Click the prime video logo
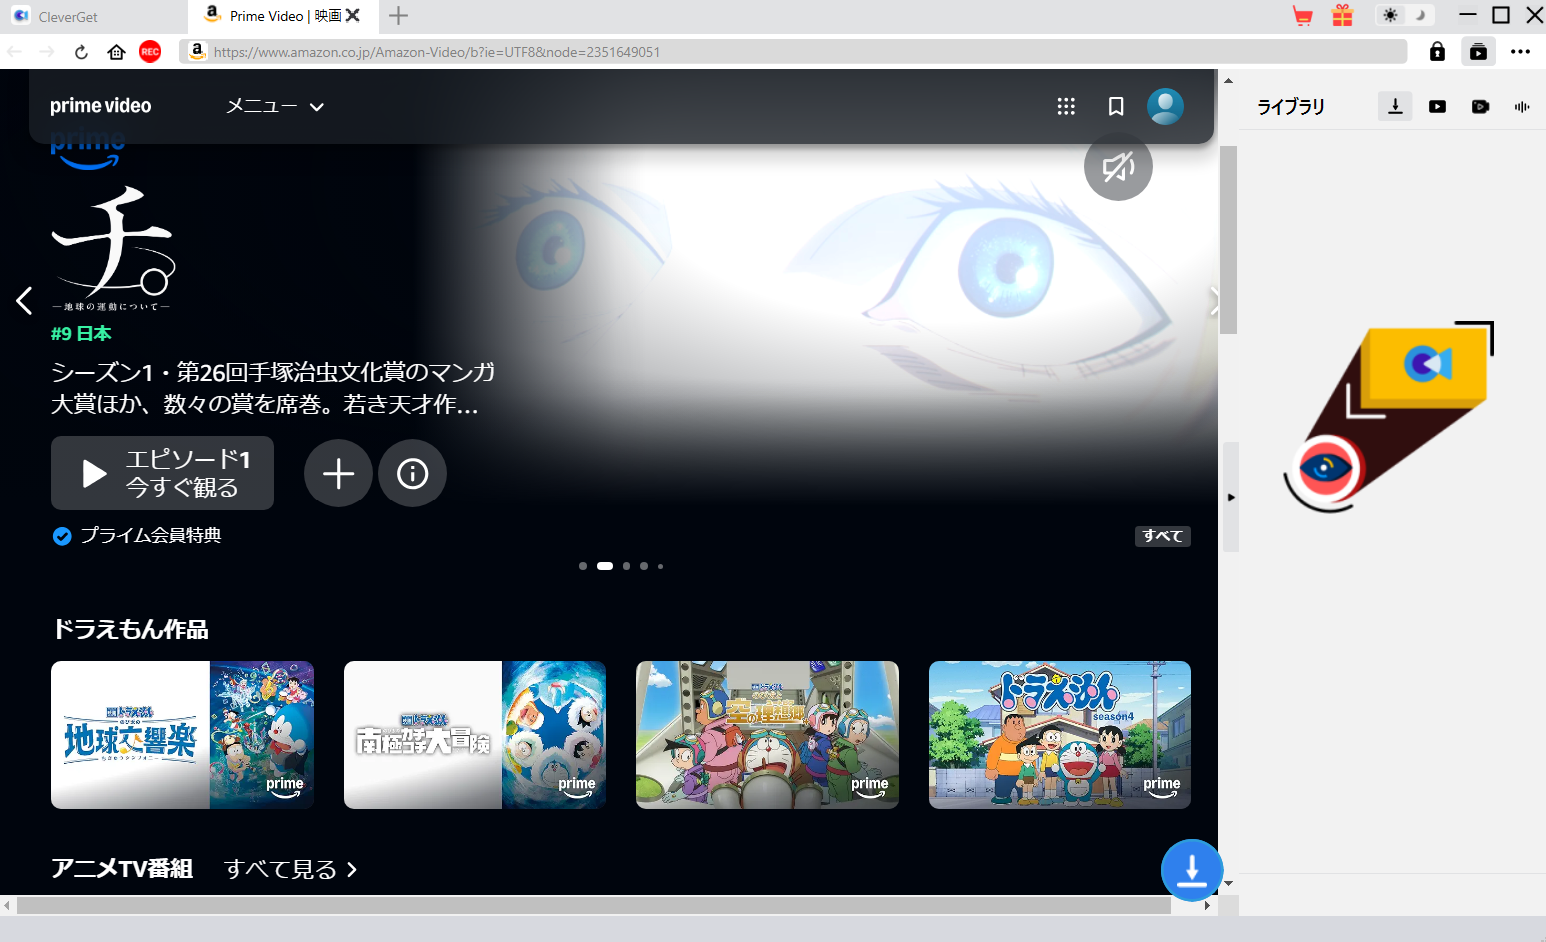The image size is (1546, 942). tap(101, 106)
